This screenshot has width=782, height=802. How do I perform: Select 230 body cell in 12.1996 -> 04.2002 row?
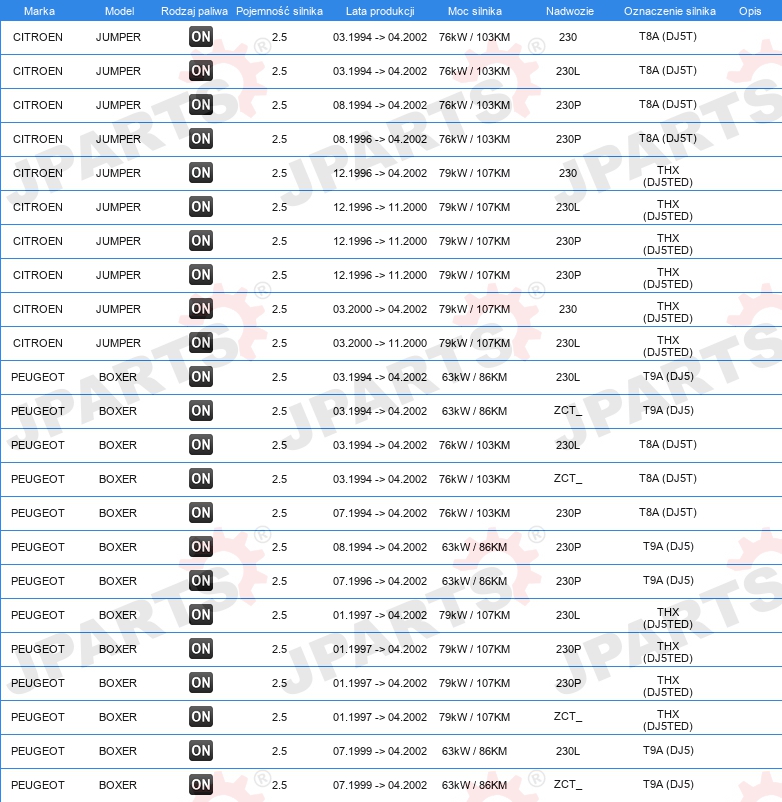pyautogui.click(x=568, y=173)
